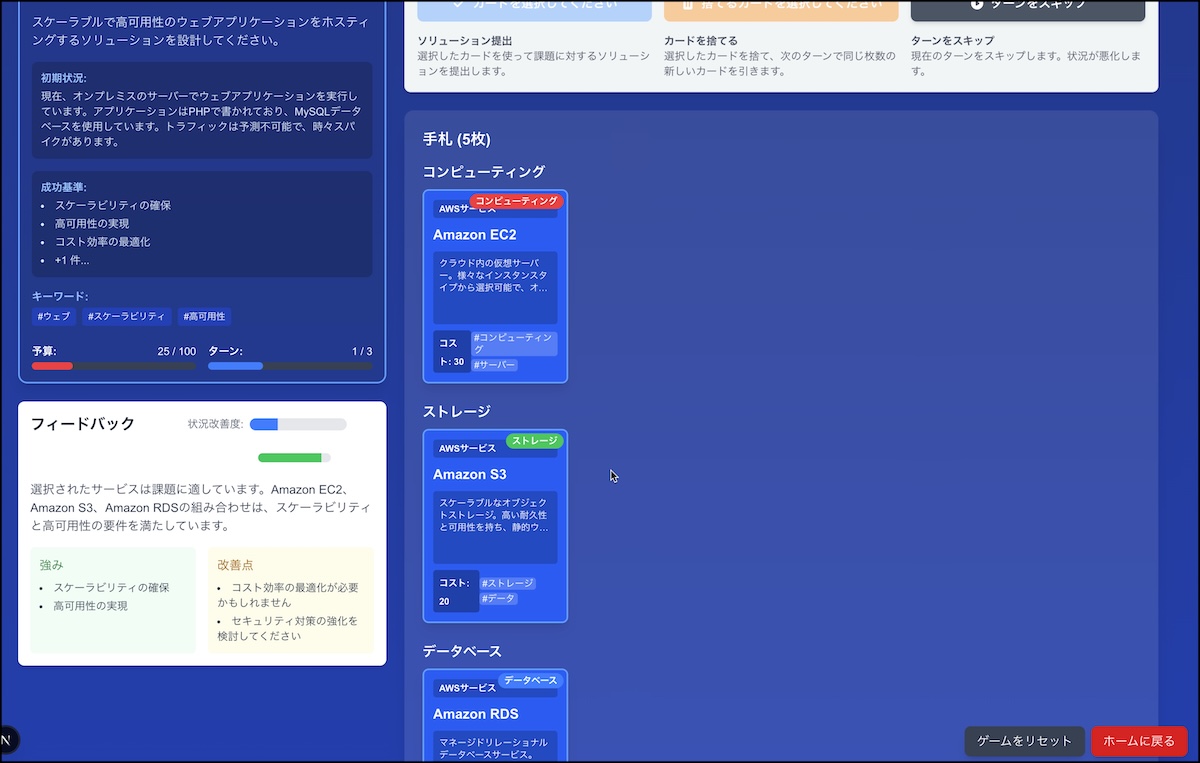This screenshot has width=1200, height=763.
Task: Click "コスト効率の最適化" in success criteria
Action: (x=103, y=241)
